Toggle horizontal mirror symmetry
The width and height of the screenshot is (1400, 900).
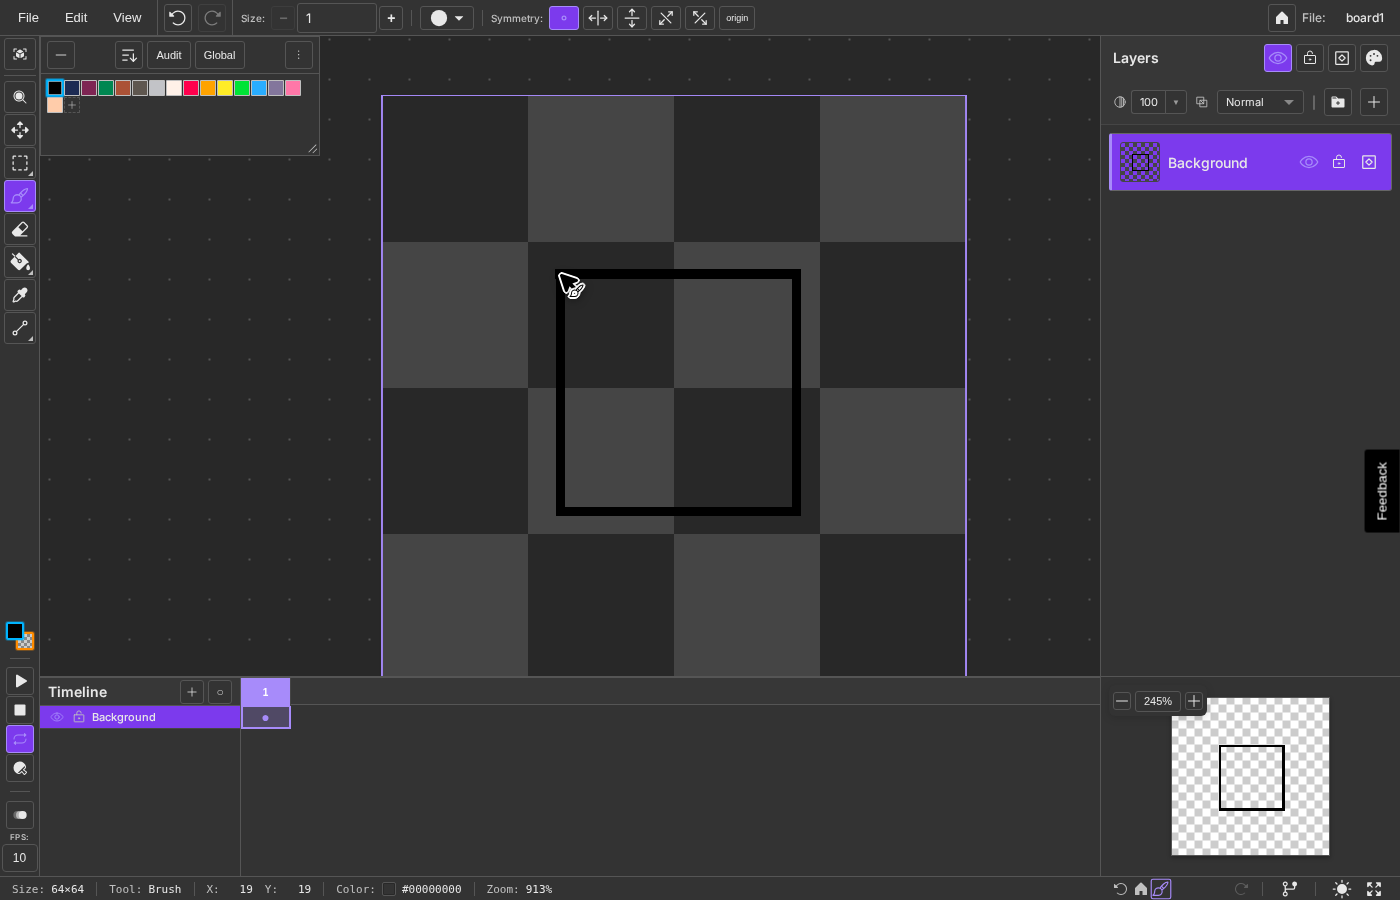tap(598, 18)
